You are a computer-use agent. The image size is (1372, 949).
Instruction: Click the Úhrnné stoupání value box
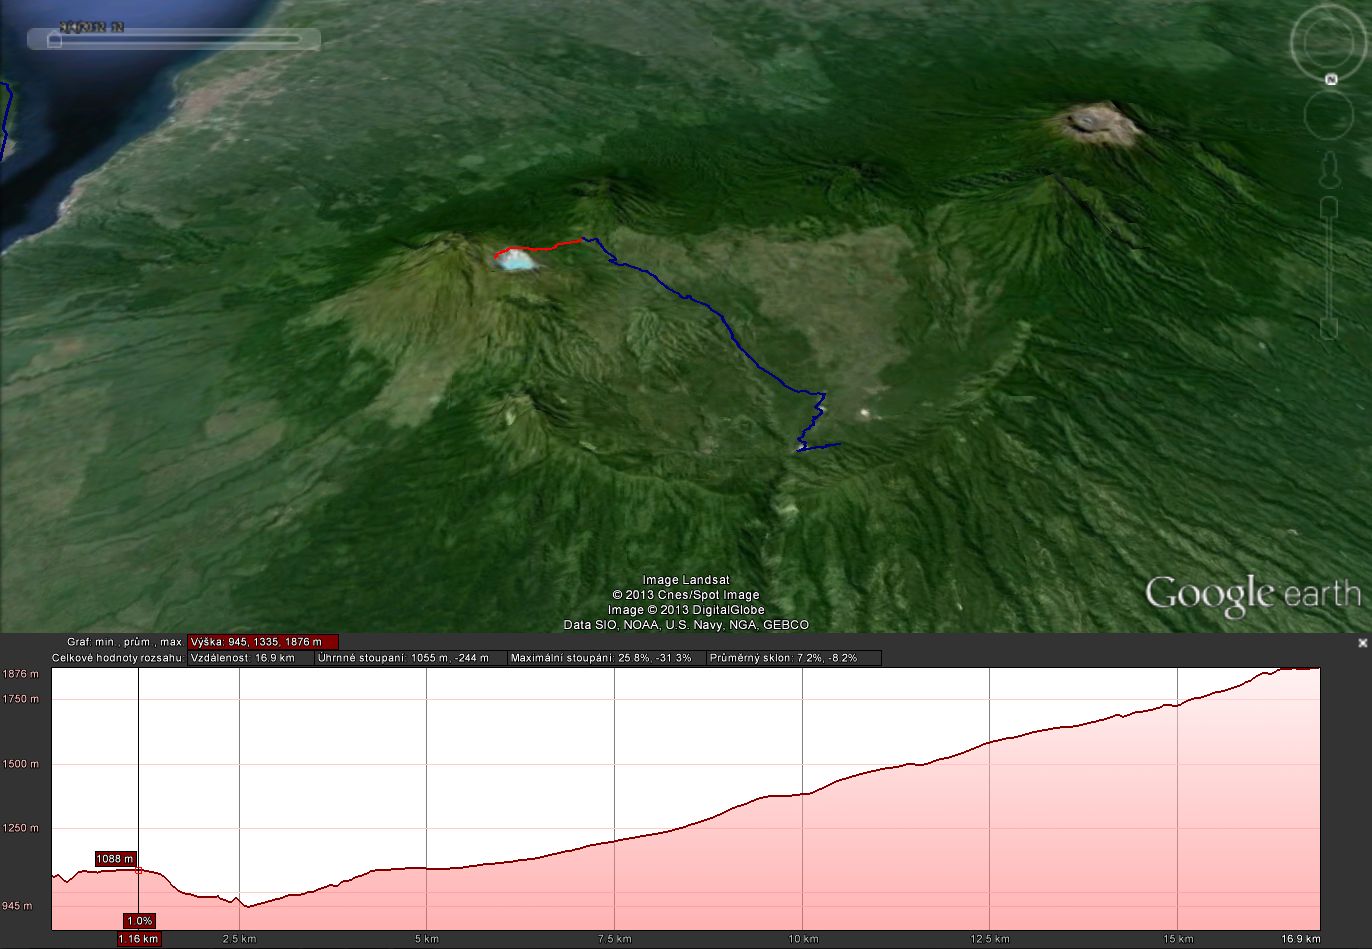pyautogui.click(x=410, y=658)
